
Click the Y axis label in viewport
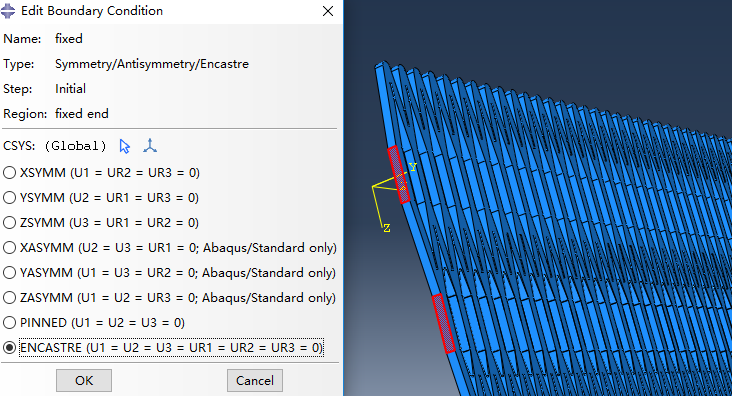(x=413, y=167)
